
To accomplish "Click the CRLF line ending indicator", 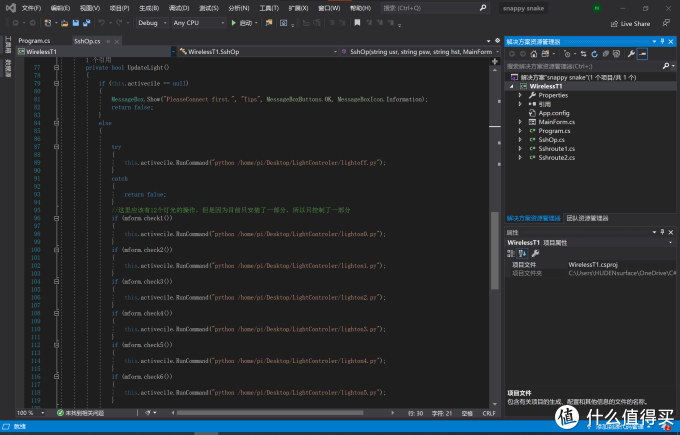I will (x=489, y=413).
